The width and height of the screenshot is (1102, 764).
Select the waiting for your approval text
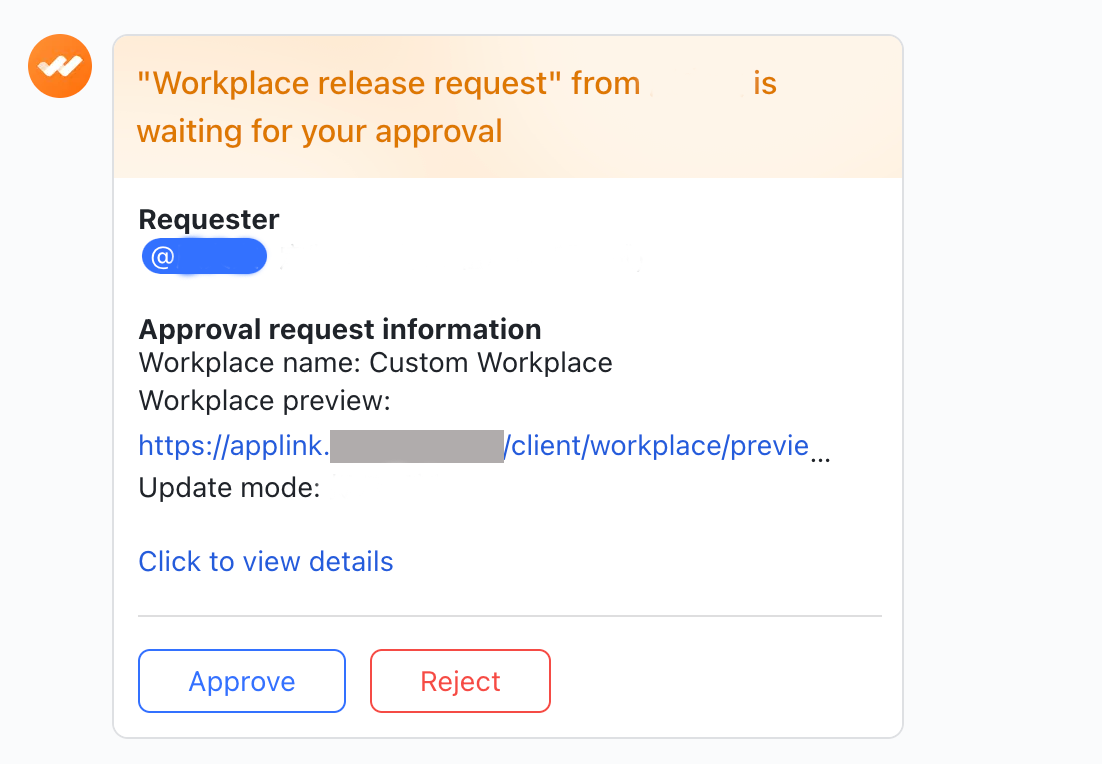click(320, 130)
